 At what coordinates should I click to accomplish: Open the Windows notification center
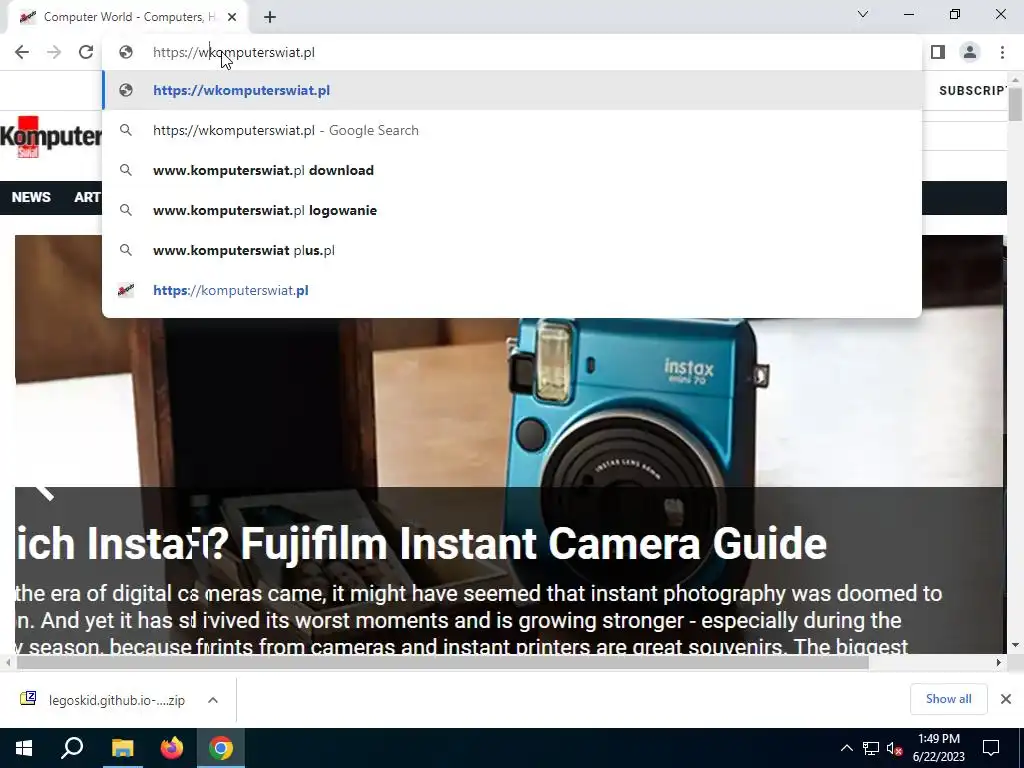pyautogui.click(x=991, y=748)
